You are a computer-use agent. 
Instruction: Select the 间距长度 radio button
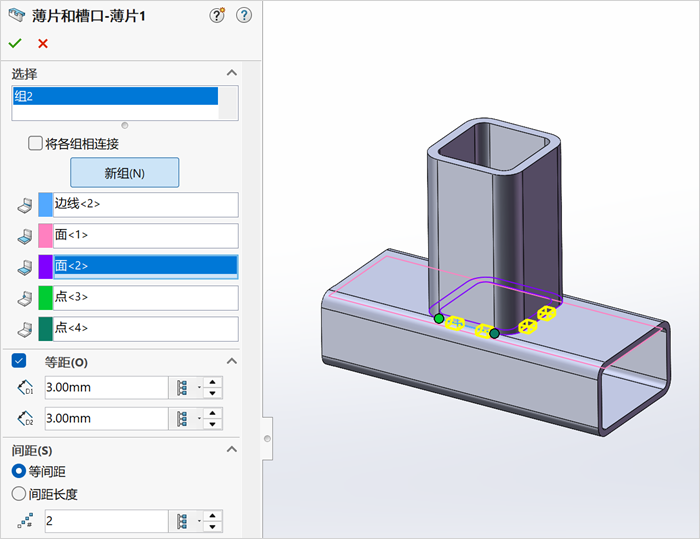[x=19, y=493]
